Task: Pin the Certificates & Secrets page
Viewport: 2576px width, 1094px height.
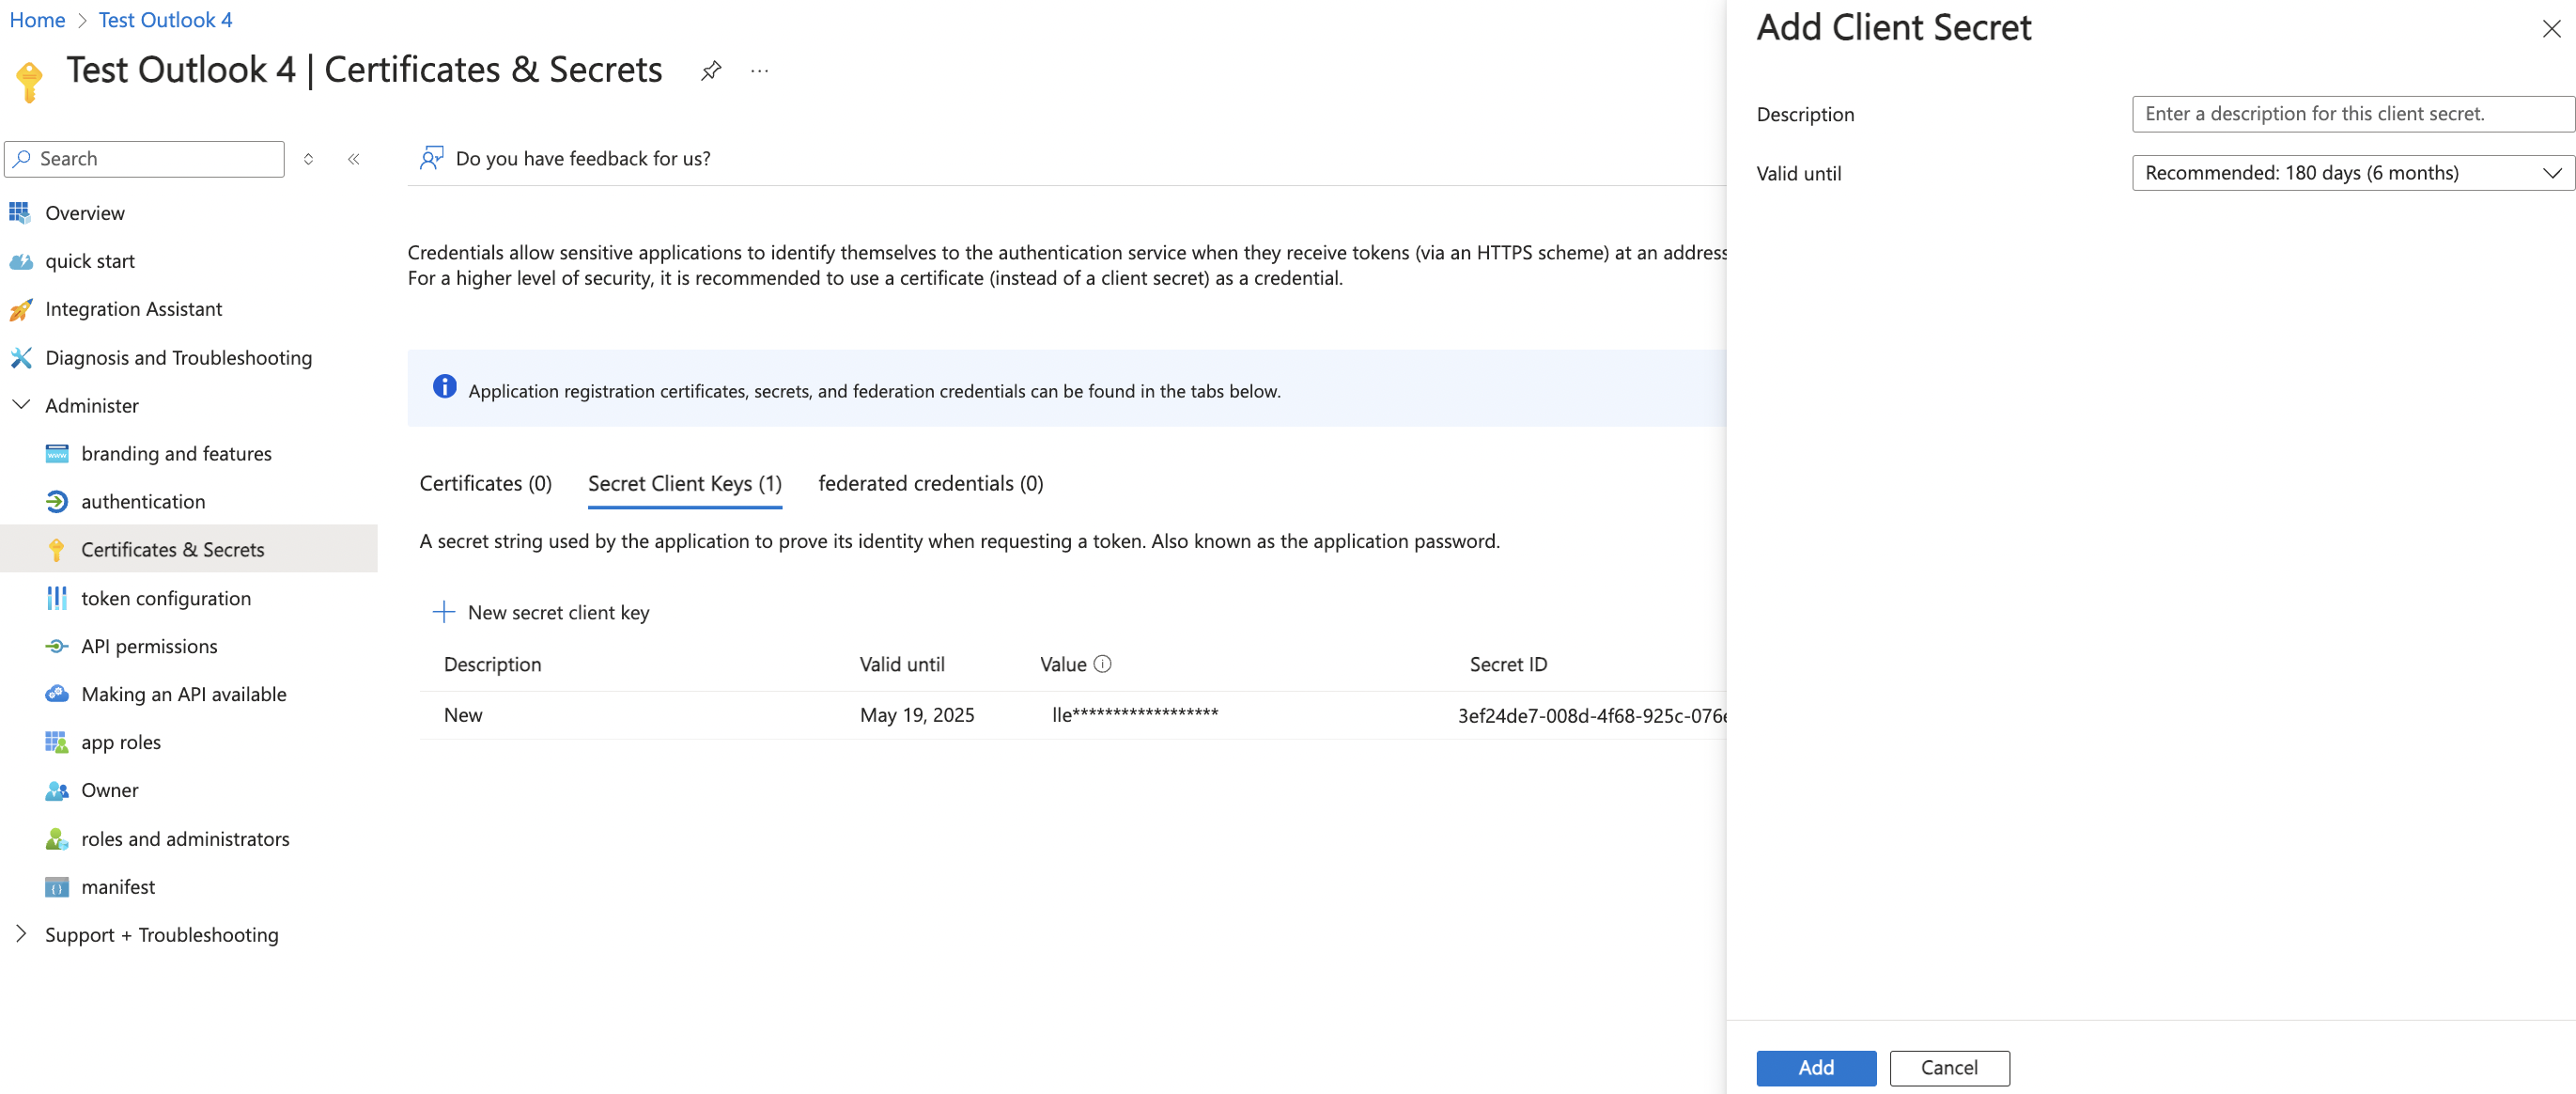Action: pos(710,71)
